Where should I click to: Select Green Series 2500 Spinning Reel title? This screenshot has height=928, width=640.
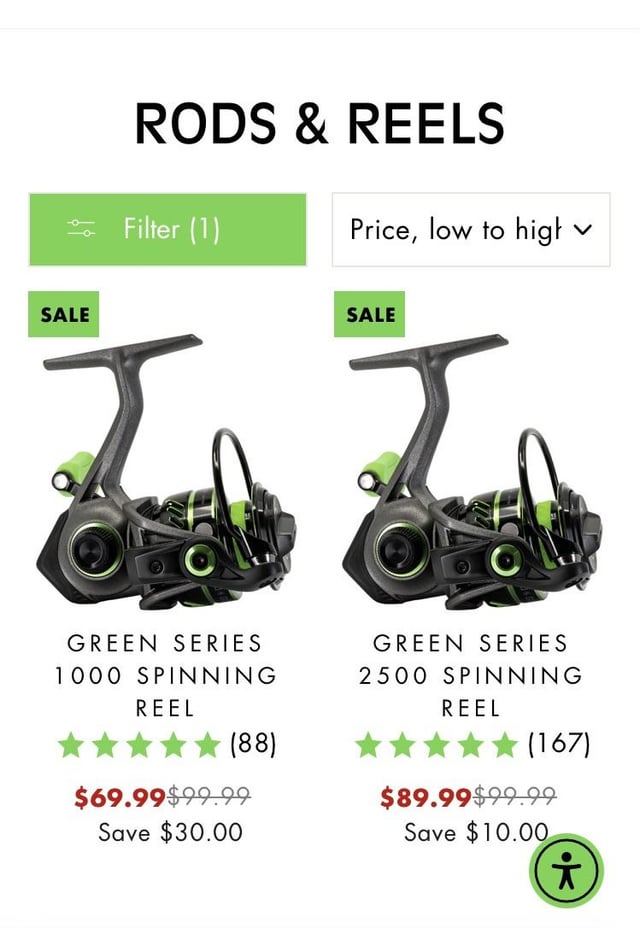click(471, 675)
